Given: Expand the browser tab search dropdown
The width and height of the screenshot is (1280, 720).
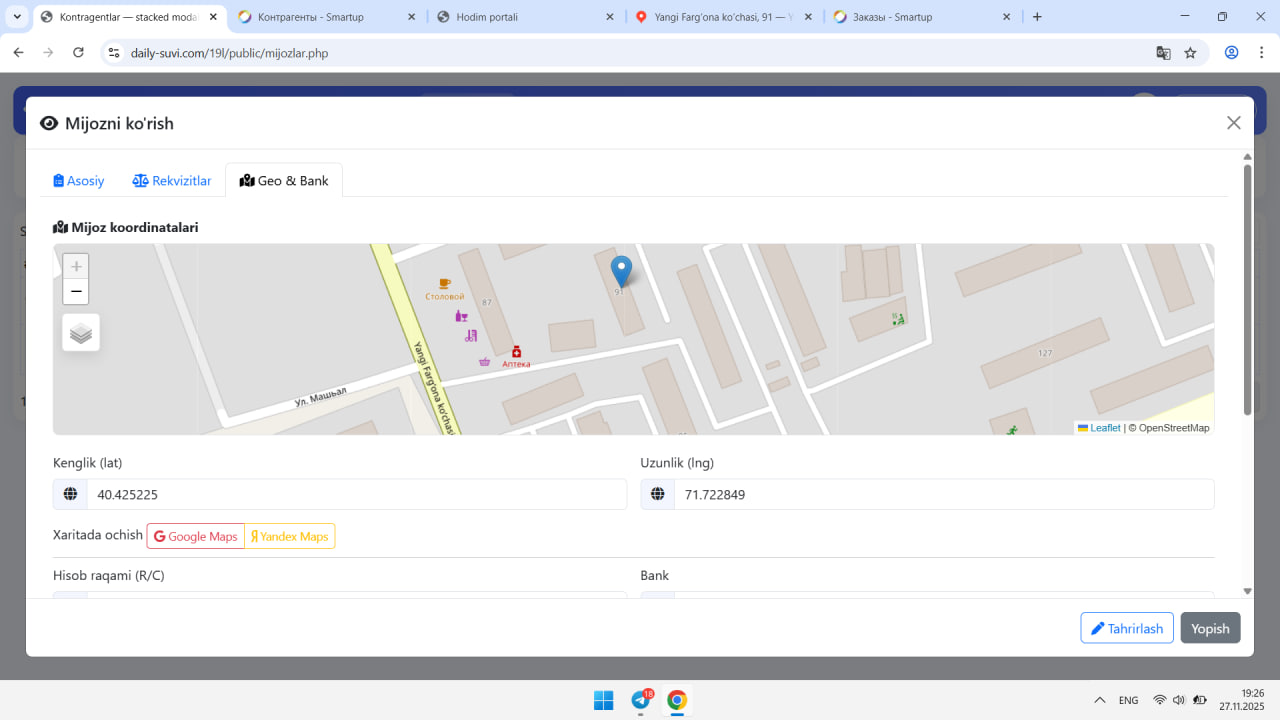Looking at the screenshot, I should 17,17.
